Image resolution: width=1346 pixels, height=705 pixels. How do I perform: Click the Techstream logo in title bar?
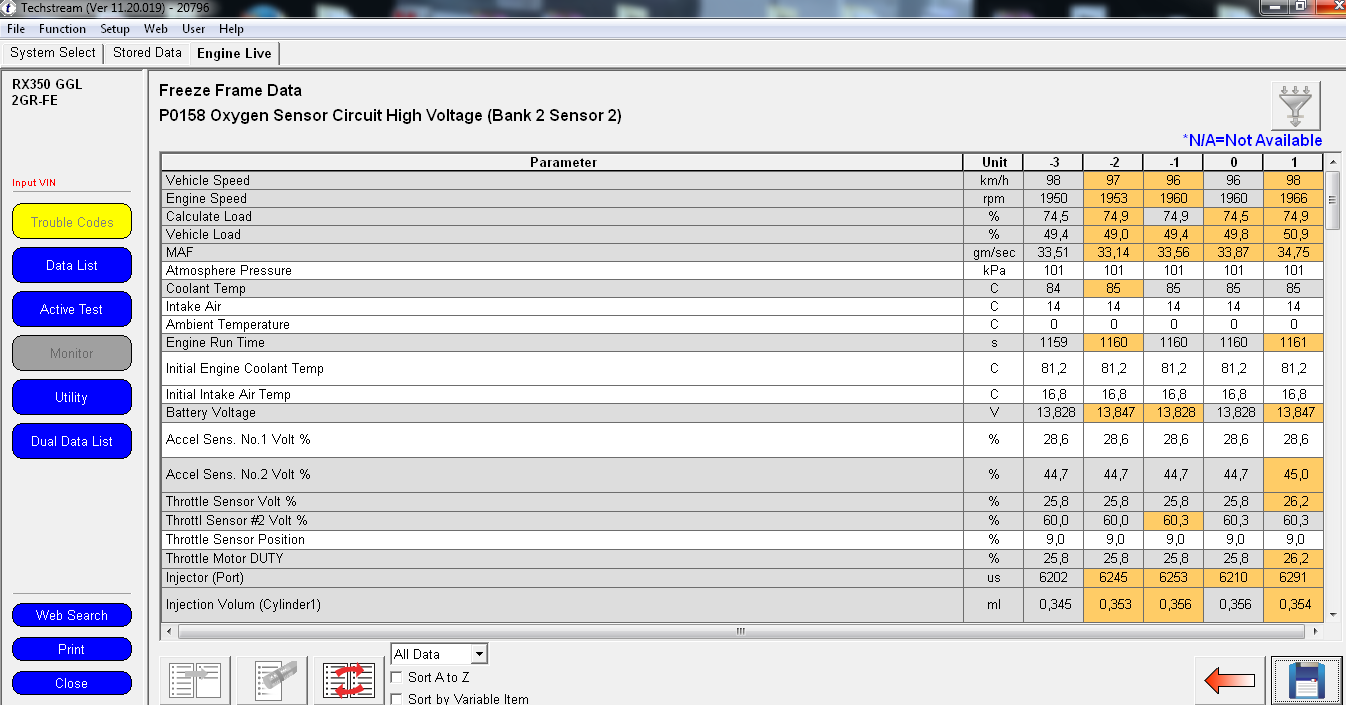[9, 8]
